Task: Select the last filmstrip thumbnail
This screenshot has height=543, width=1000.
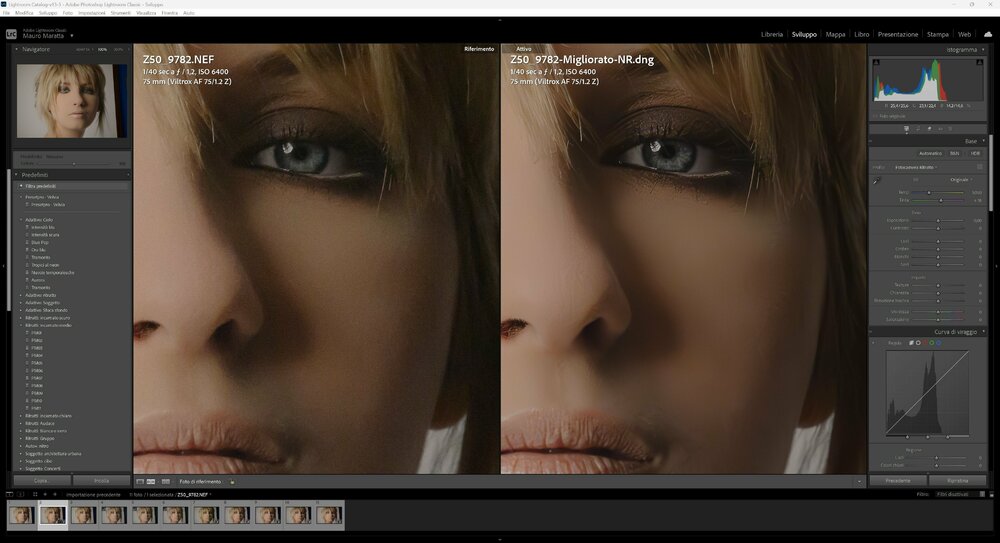Action: (329, 515)
